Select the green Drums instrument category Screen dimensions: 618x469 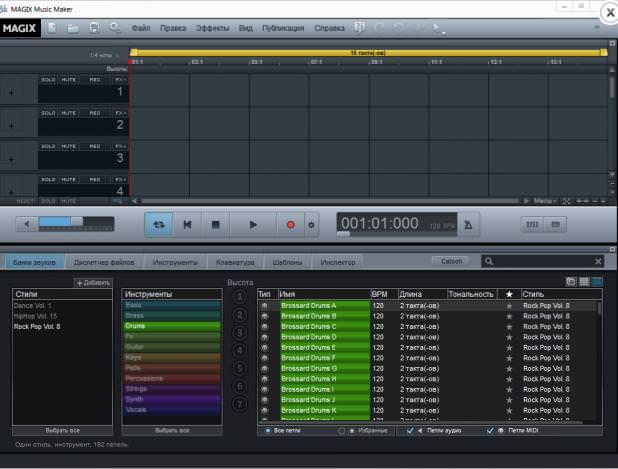[172, 326]
